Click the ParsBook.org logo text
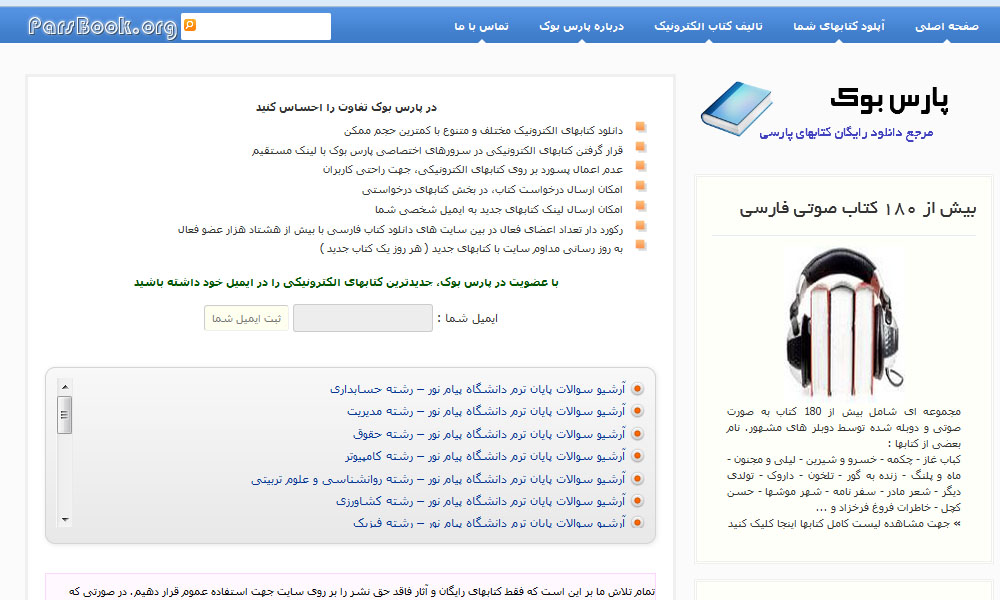1000x600 pixels. [x=102, y=27]
